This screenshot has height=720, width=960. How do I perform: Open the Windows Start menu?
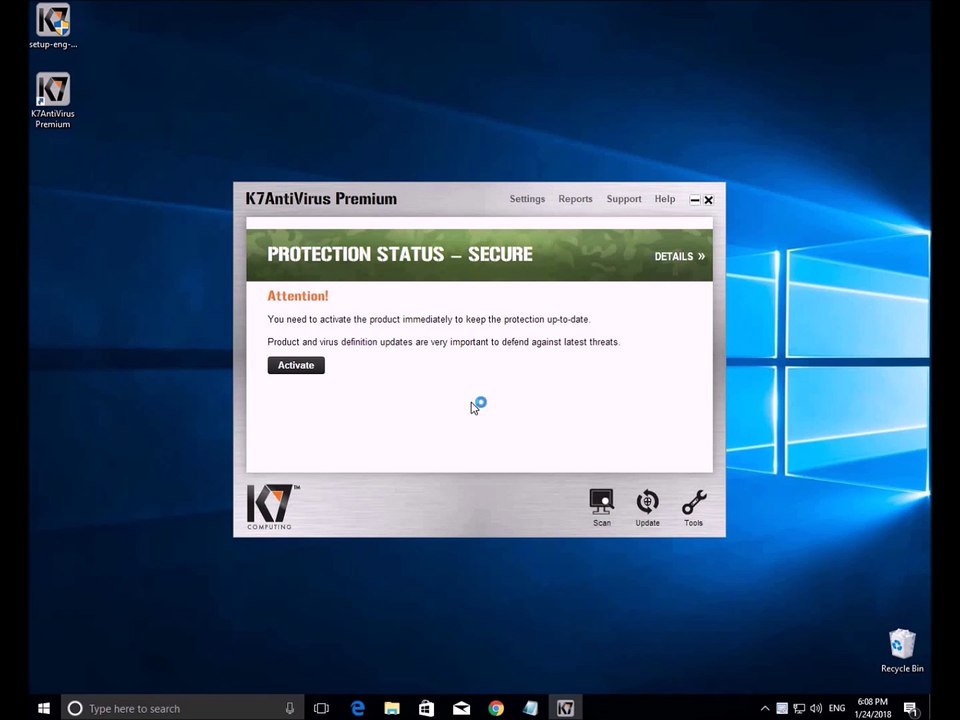point(43,708)
